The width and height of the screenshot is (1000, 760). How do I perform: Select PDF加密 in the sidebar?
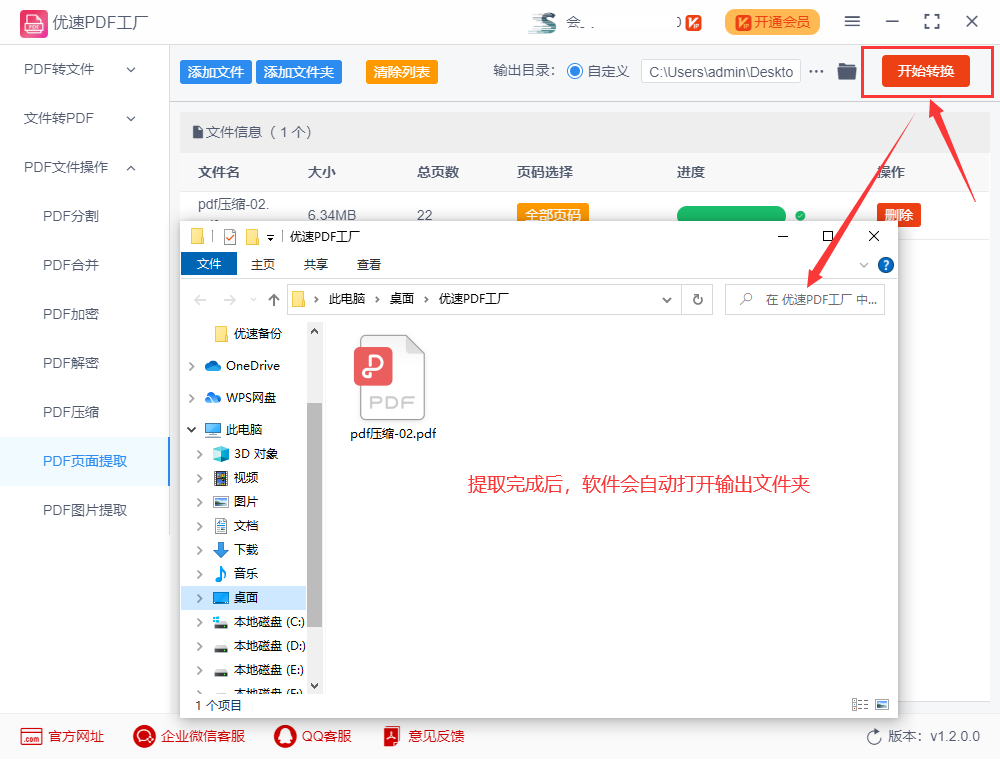[71, 314]
